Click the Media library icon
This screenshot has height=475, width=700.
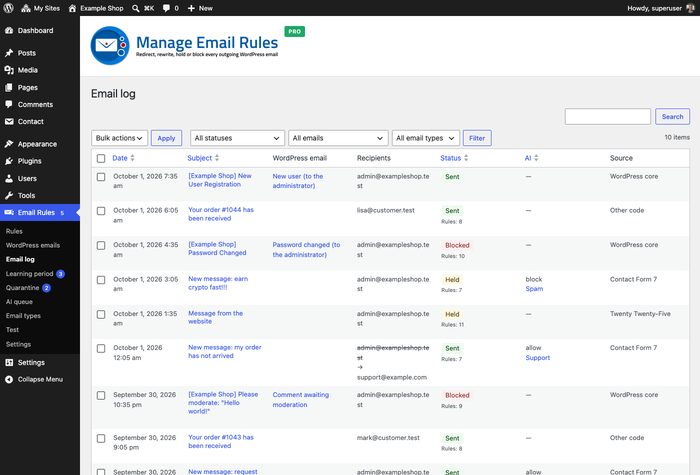point(9,70)
